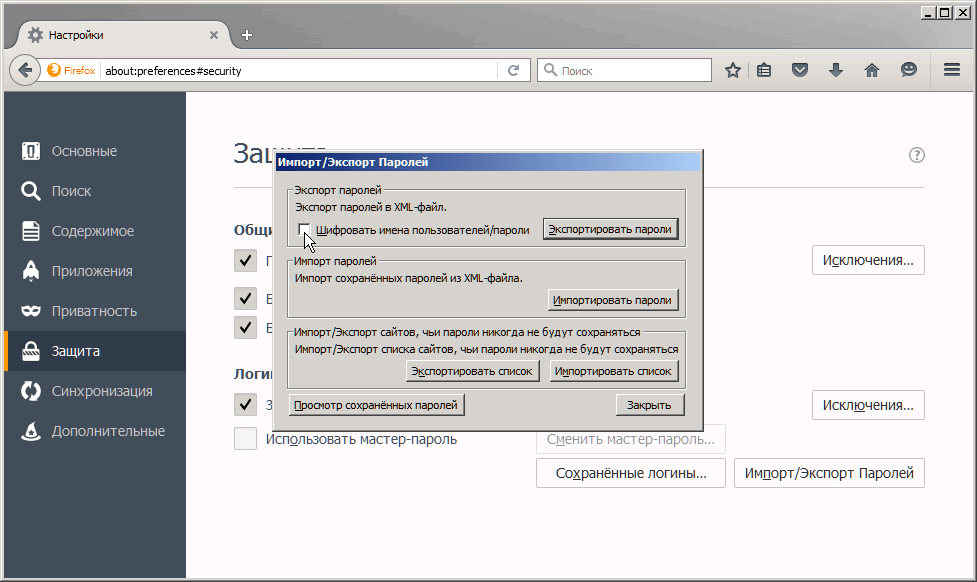Click the back navigation arrow

tap(25, 71)
